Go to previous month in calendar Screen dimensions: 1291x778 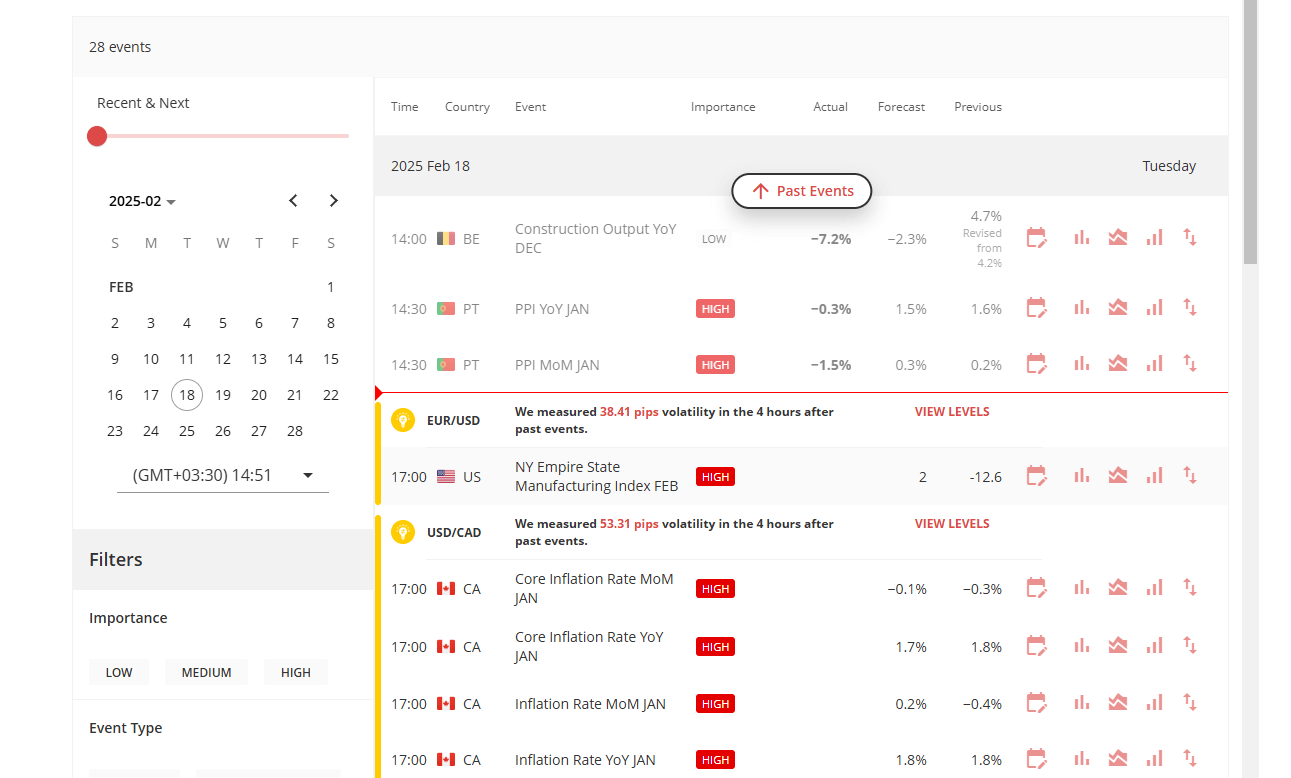tap(293, 201)
